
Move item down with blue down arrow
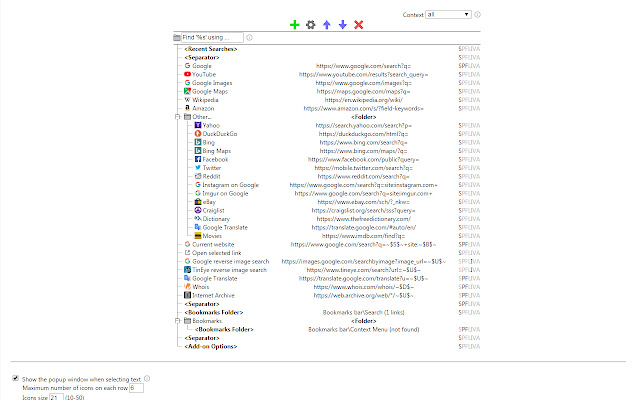[x=342, y=25]
